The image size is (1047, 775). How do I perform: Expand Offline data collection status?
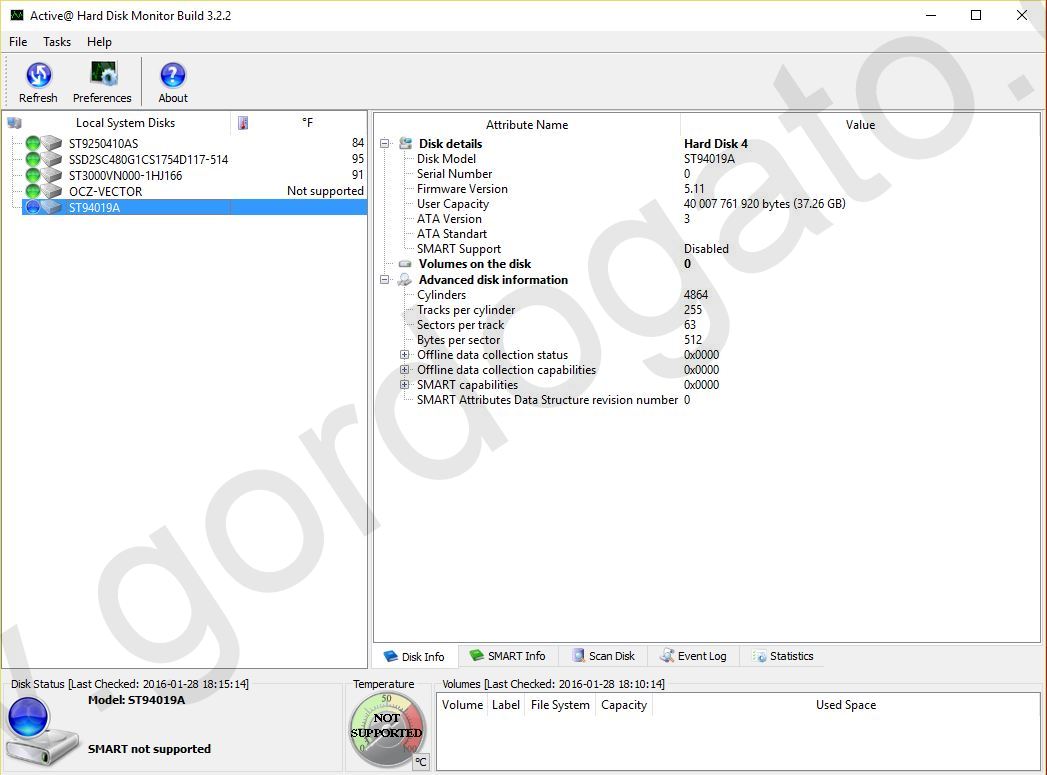pyautogui.click(x=405, y=355)
